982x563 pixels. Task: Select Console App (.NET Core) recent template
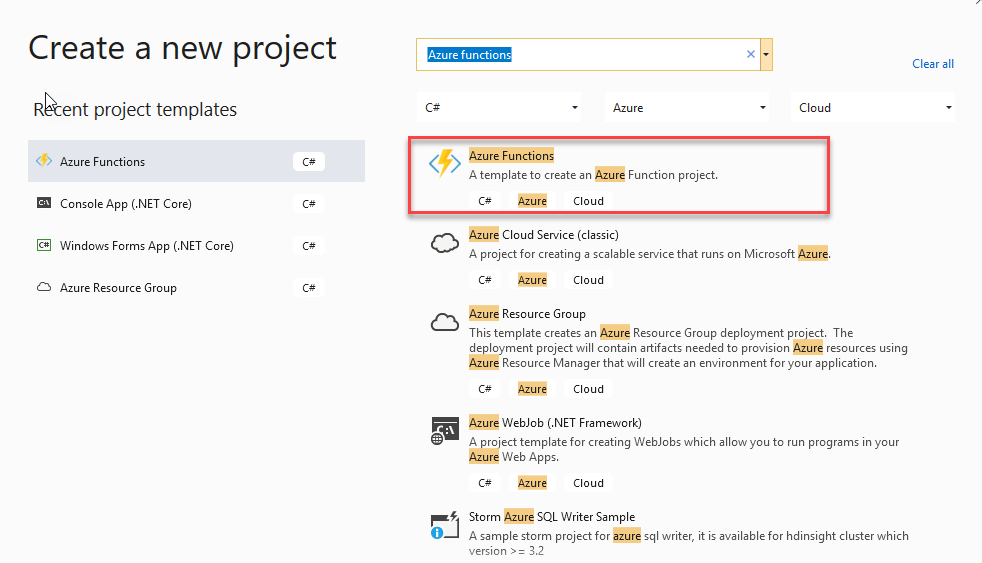tap(196, 203)
